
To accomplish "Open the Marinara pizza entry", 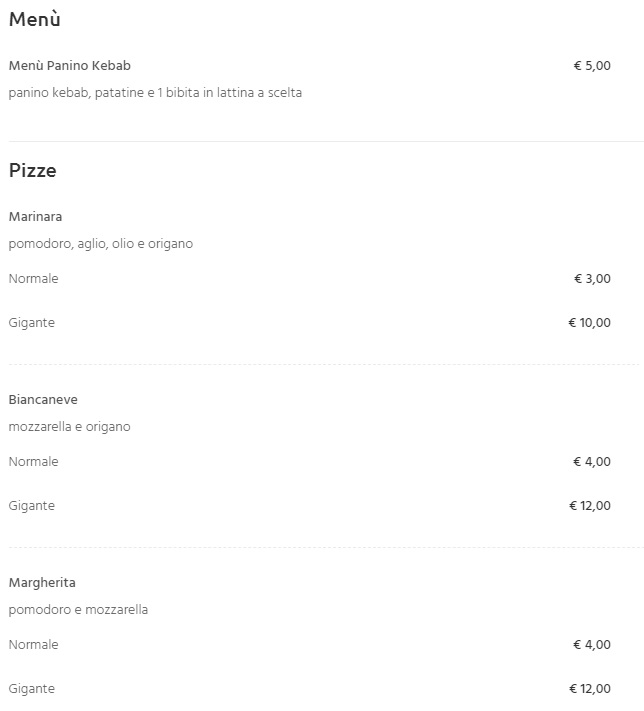I will click(x=35, y=217).
